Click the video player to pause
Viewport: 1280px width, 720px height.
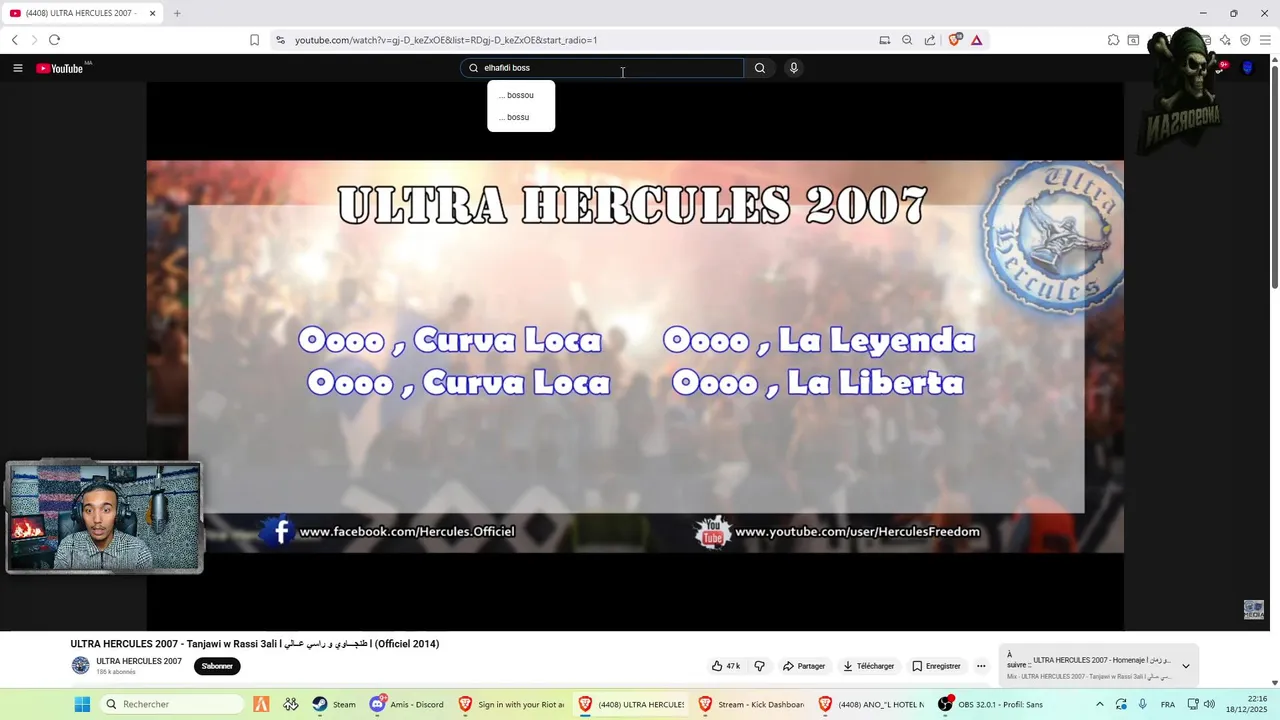[635, 356]
